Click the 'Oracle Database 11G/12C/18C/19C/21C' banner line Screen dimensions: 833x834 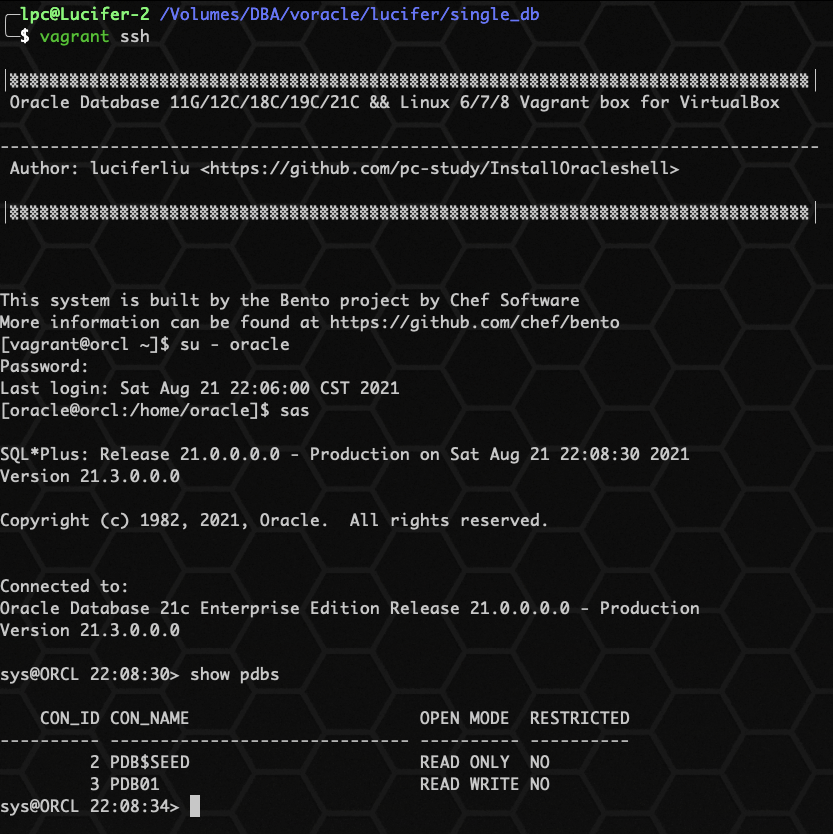click(x=395, y=103)
